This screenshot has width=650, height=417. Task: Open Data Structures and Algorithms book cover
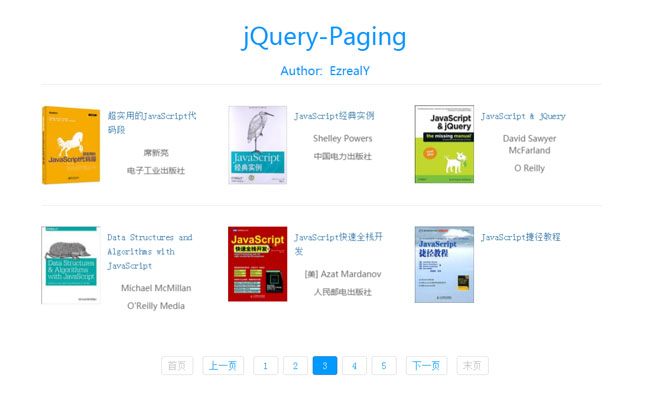pos(71,264)
